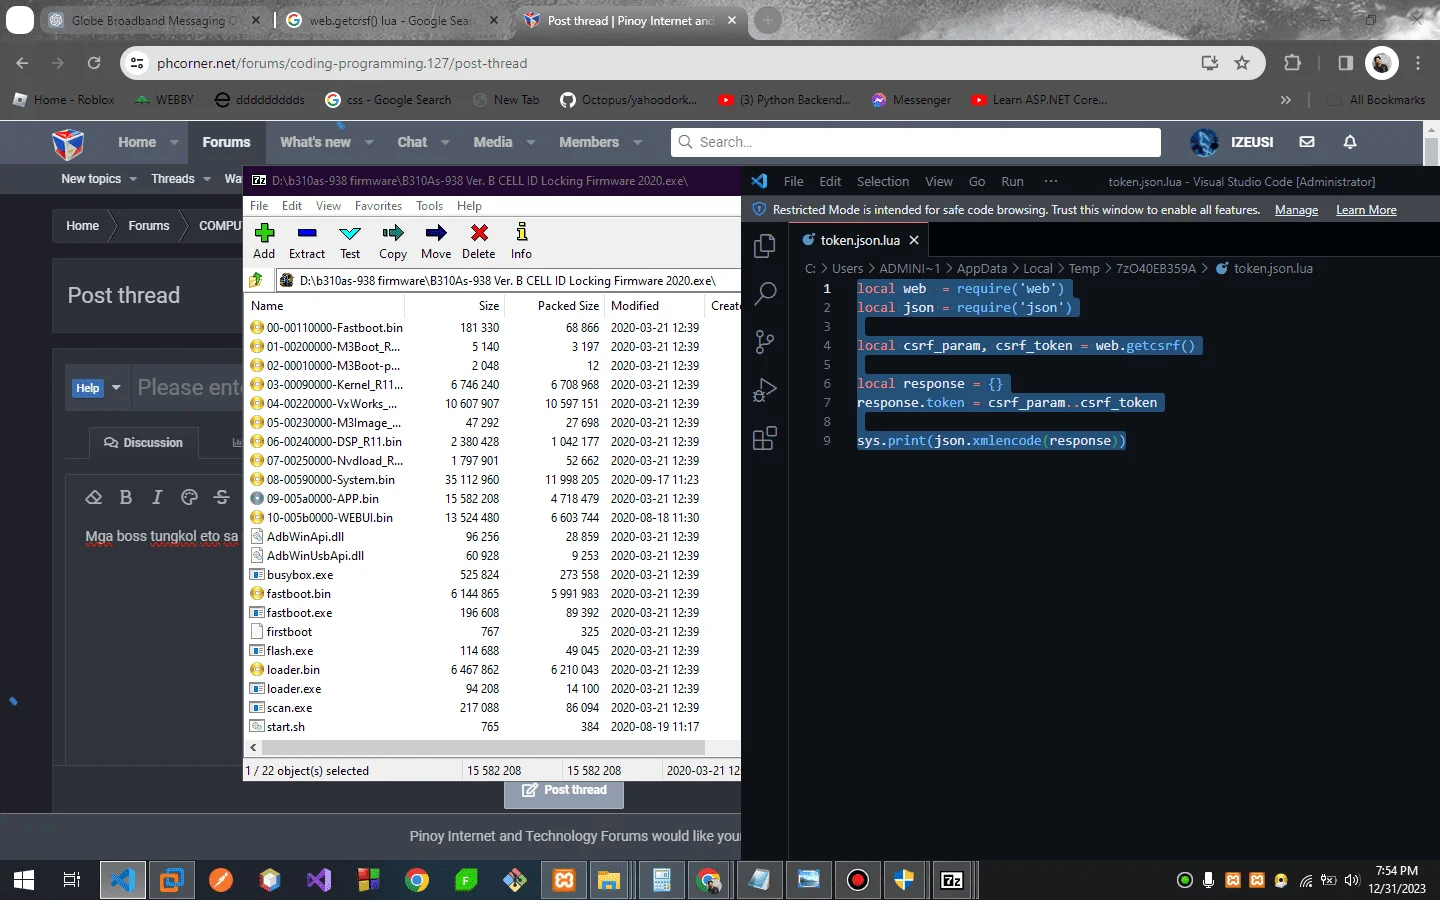Reload the current Chrome page
Image resolution: width=1440 pixels, height=900 pixels.
coord(94,63)
